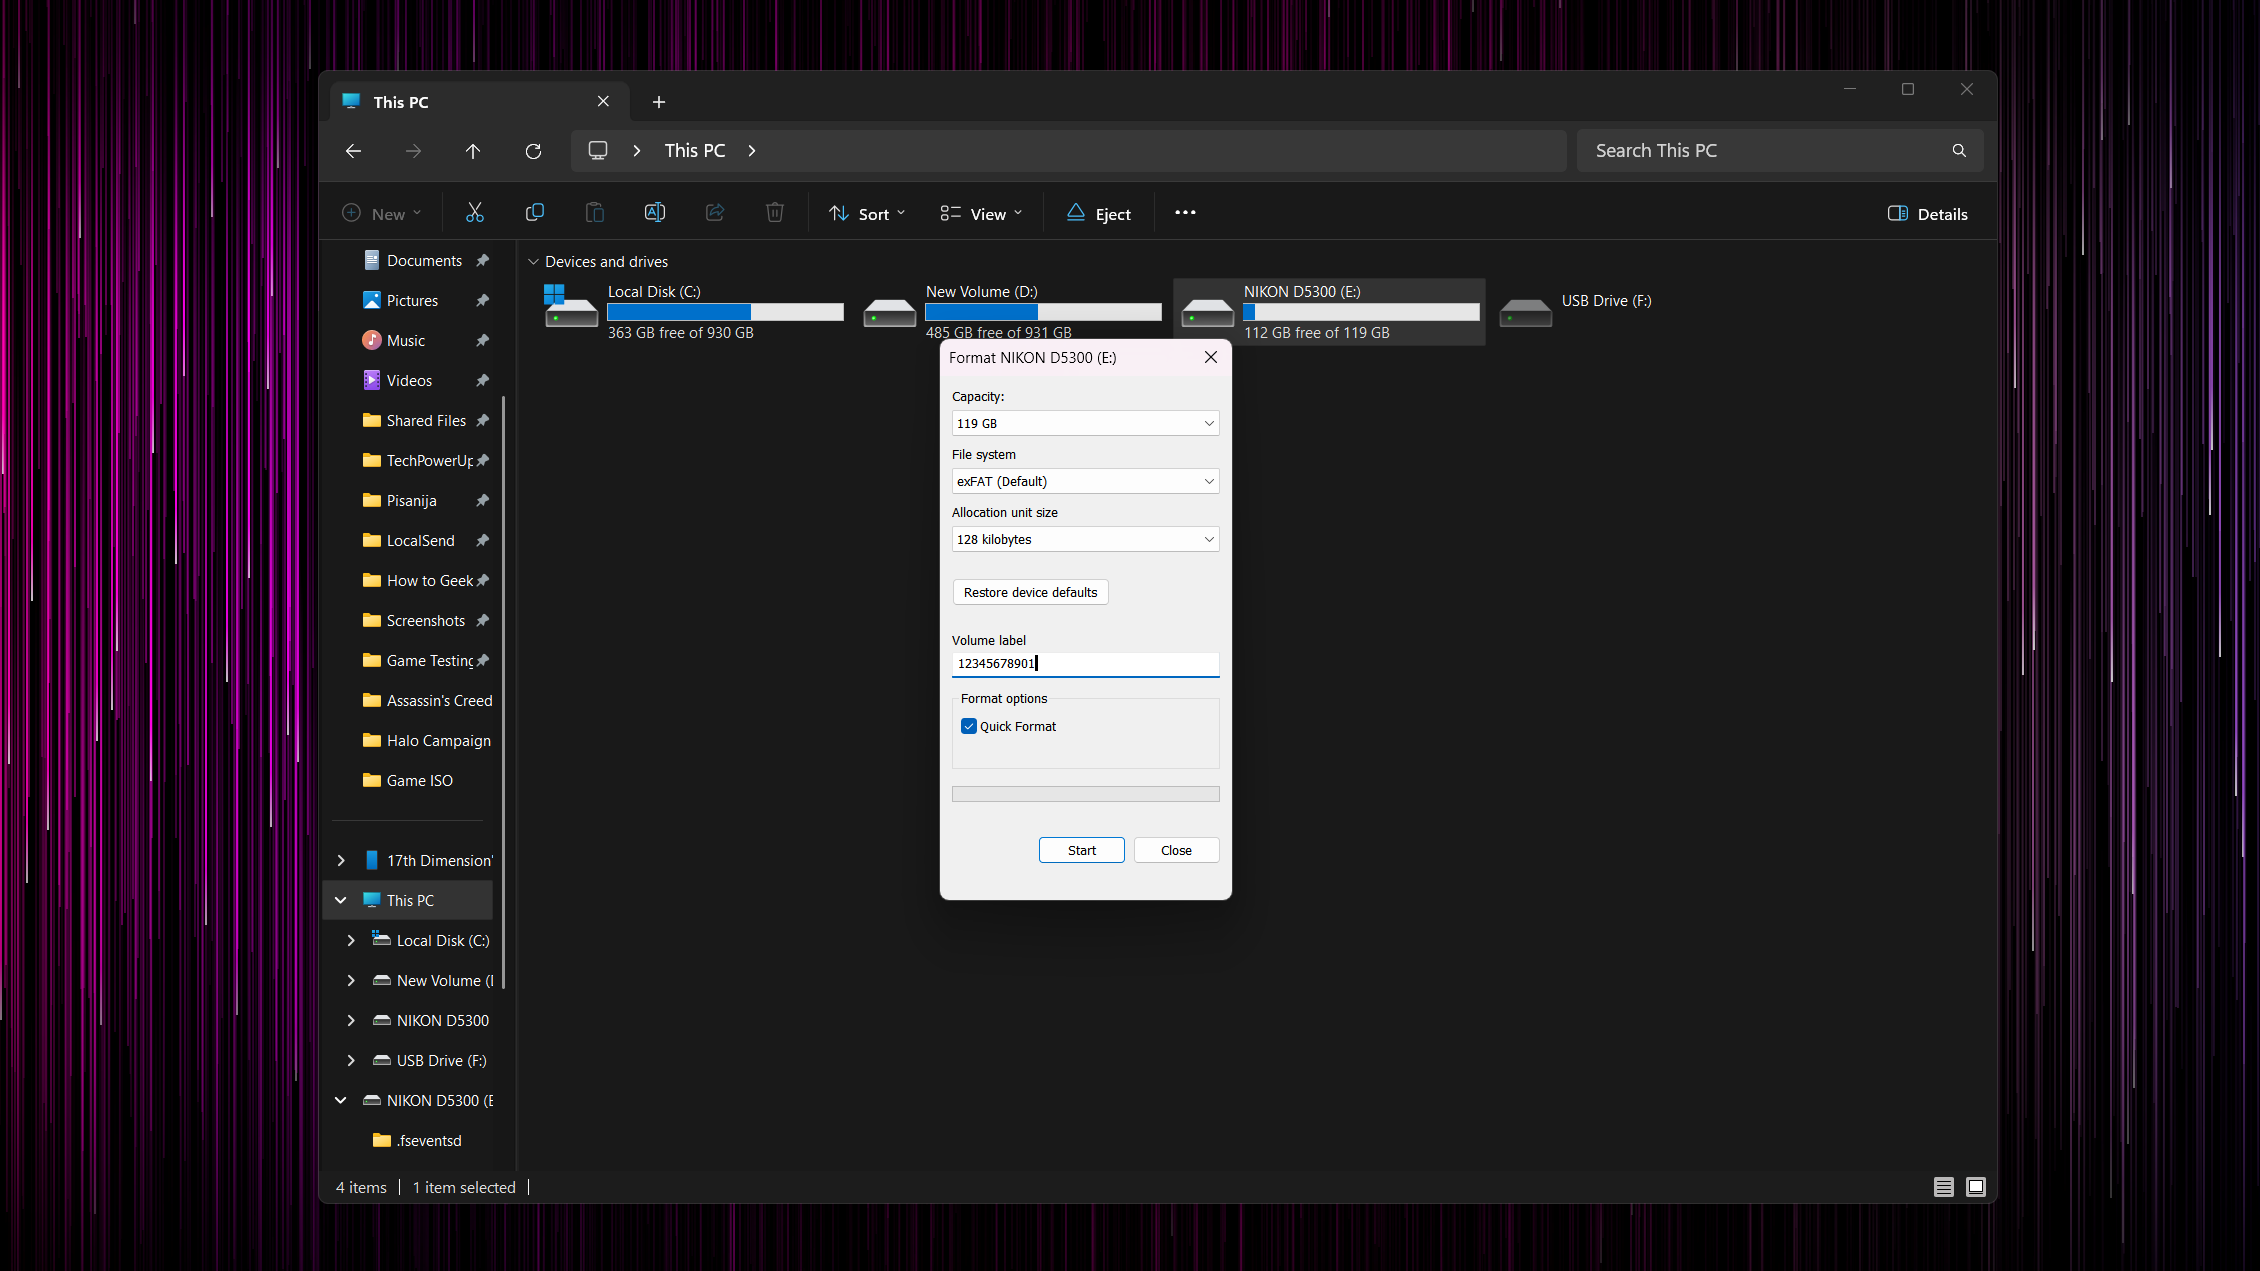
Task: Switch to details list view icon
Action: coord(1944,1187)
